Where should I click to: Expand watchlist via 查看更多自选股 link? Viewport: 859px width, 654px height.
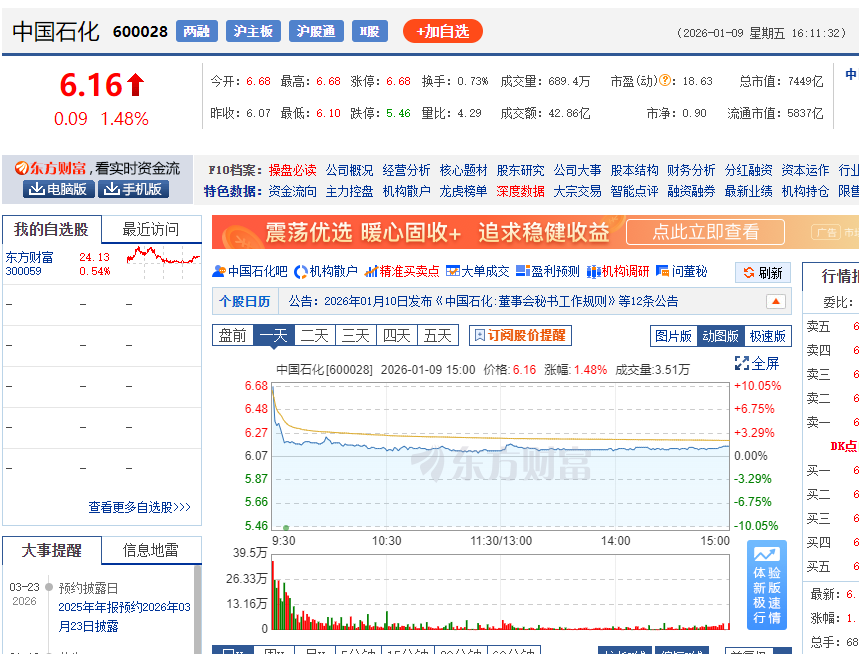[139, 507]
